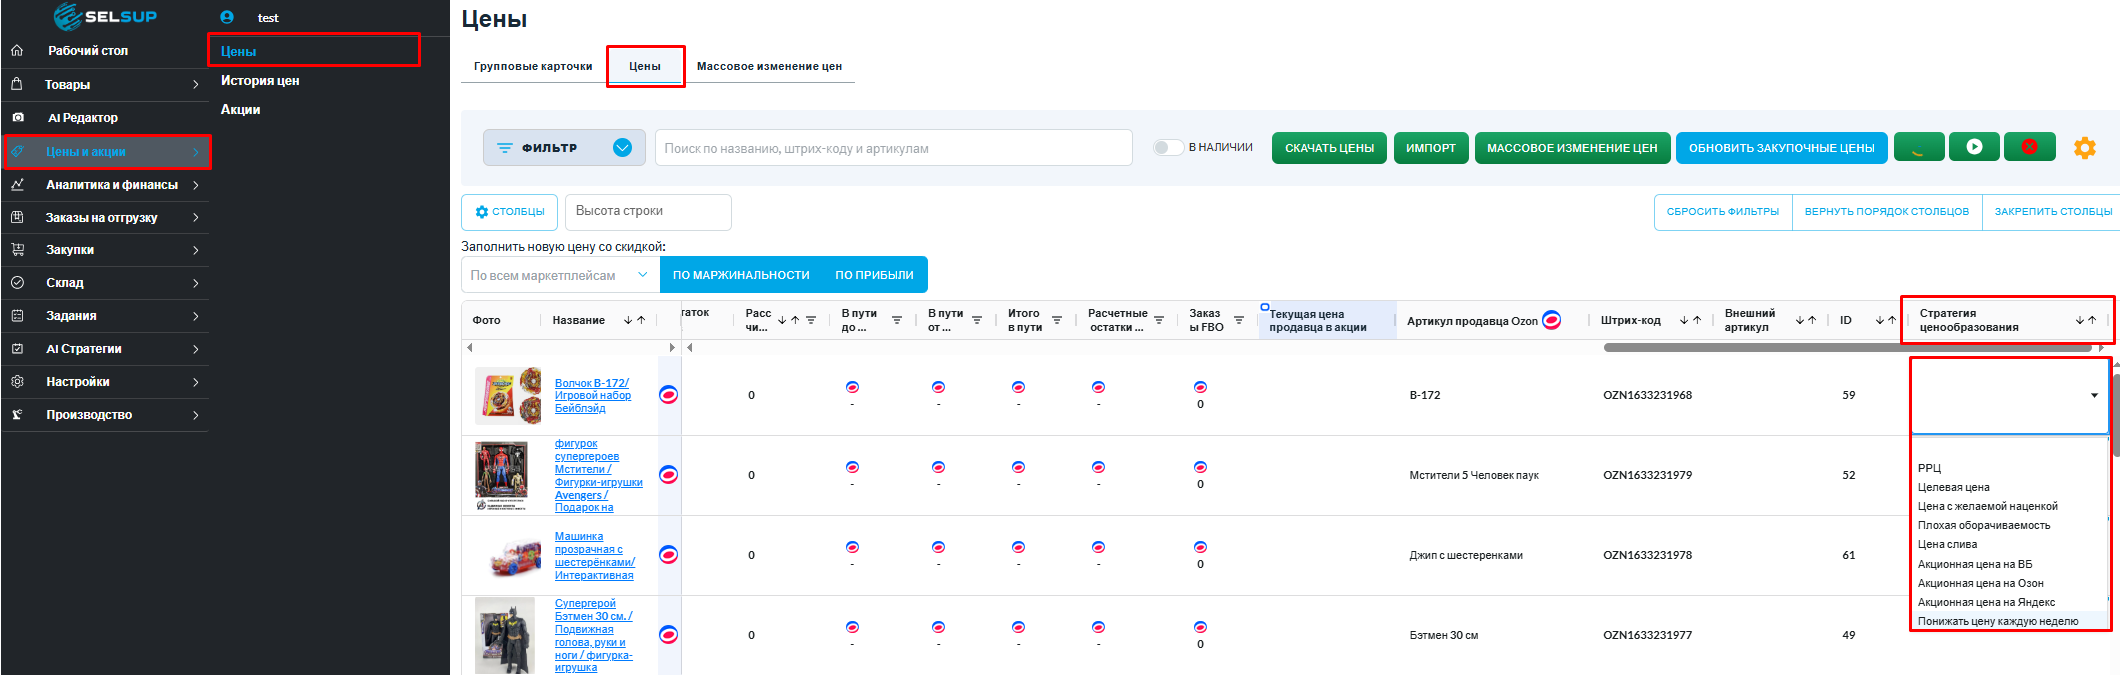Click Ozon logo in Артикул продавца header
Image resolution: width=2127 pixels, height=675 pixels.
click(x=1552, y=320)
